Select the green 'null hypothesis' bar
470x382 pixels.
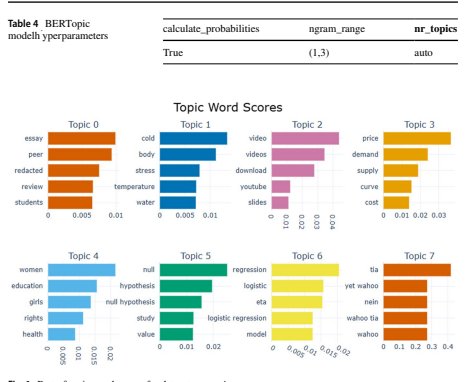click(x=181, y=302)
